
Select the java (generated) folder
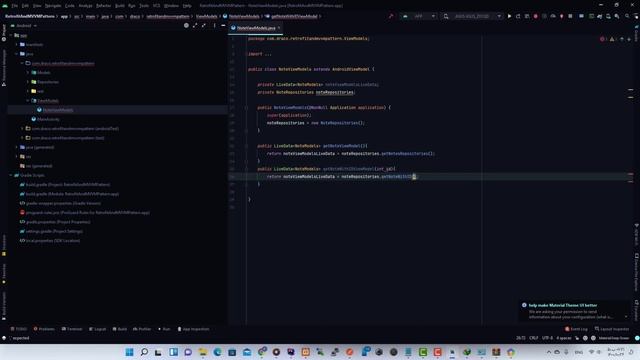click(40, 147)
